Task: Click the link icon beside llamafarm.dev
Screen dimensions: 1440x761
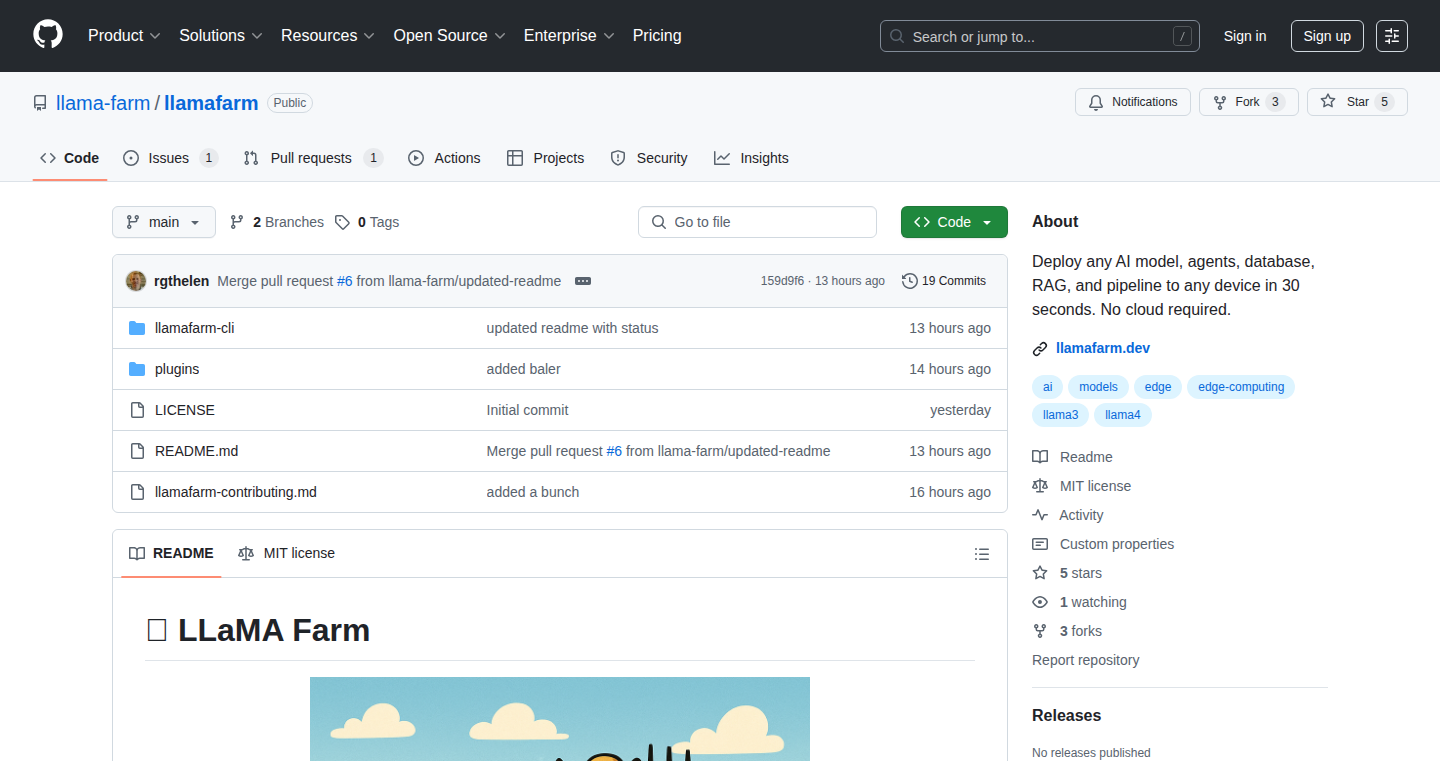Action: pos(1040,349)
